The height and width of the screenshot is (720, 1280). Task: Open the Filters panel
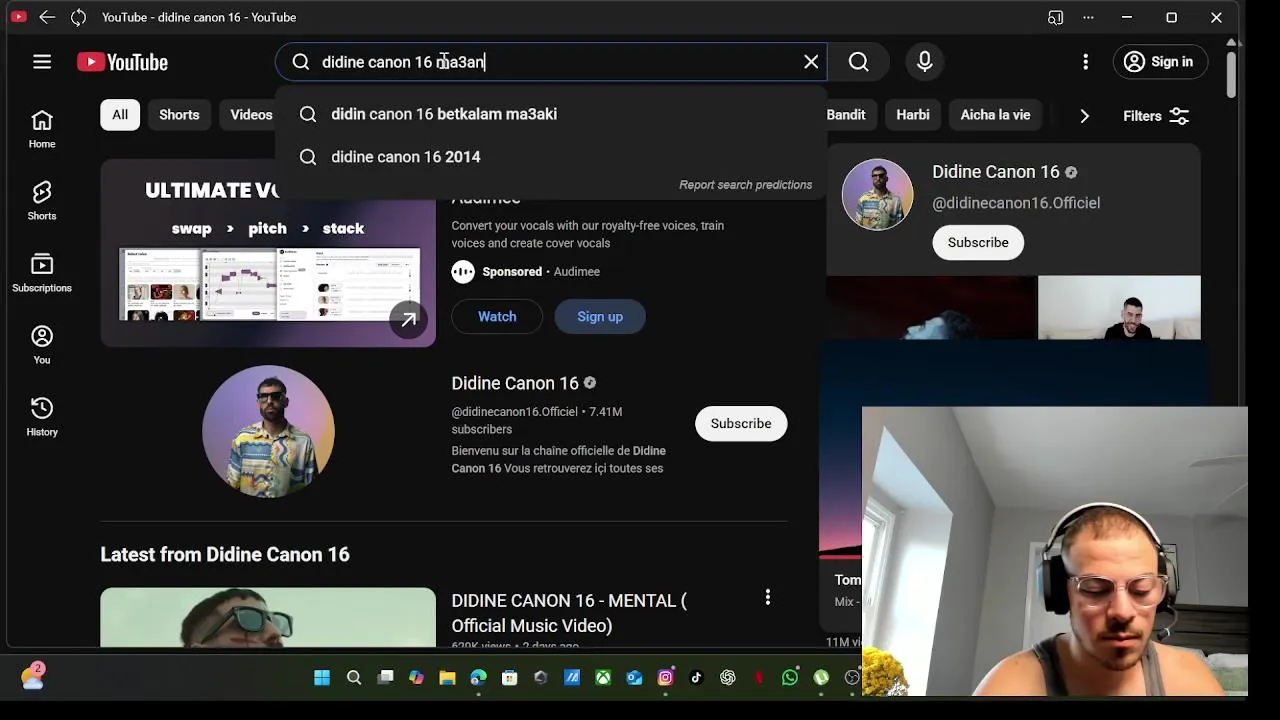point(1156,116)
